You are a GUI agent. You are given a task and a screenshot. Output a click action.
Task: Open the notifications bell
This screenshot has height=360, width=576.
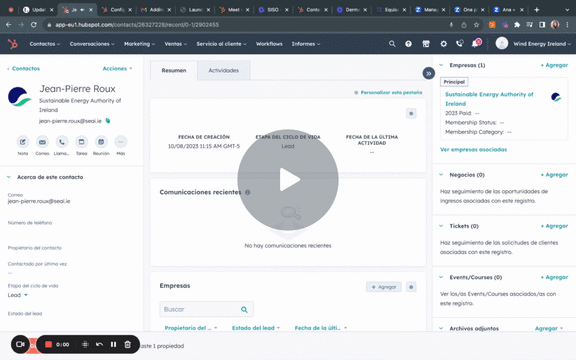pos(476,43)
